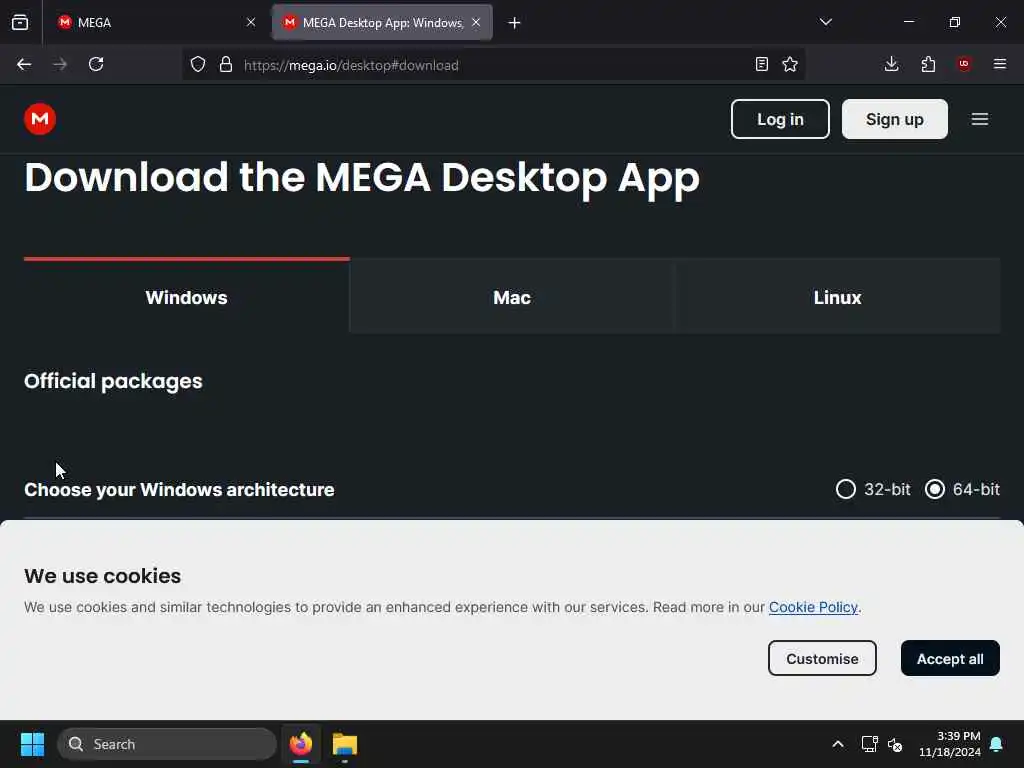This screenshot has height=768, width=1024.
Task: Open the network status tray icon
Action: pyautogui.click(x=869, y=744)
